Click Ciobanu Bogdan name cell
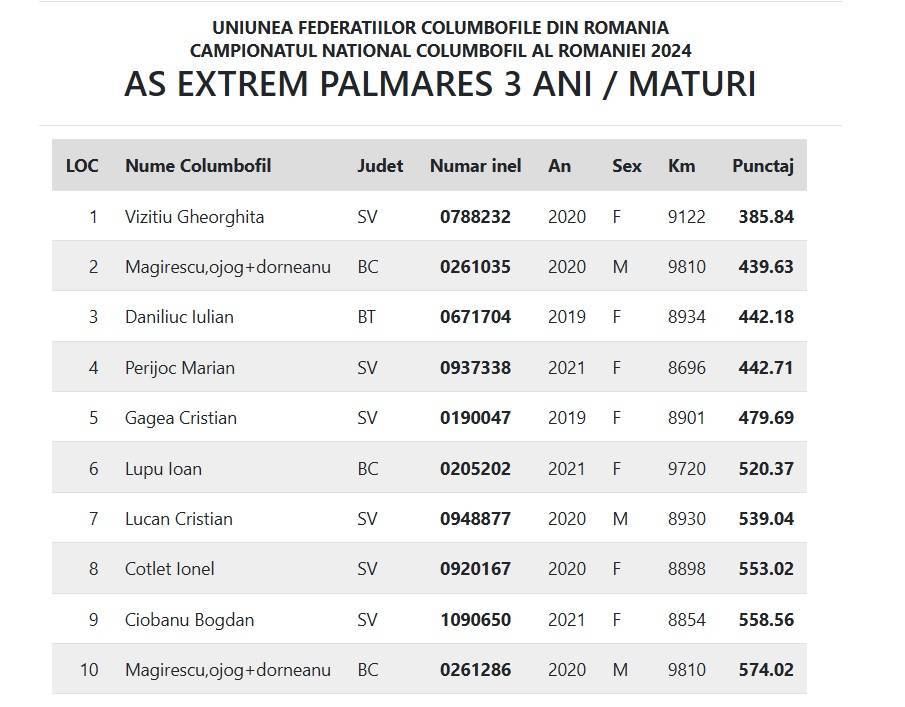This screenshot has width=905, height=707. (189, 620)
